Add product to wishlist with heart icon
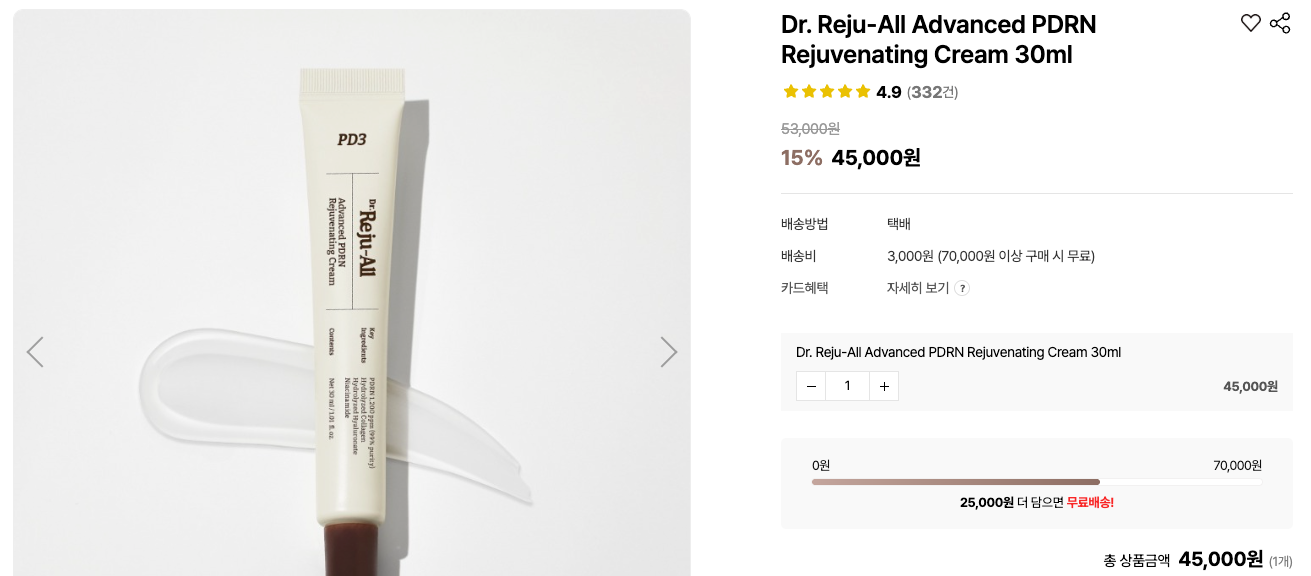The height and width of the screenshot is (576, 1311). coord(1250,23)
